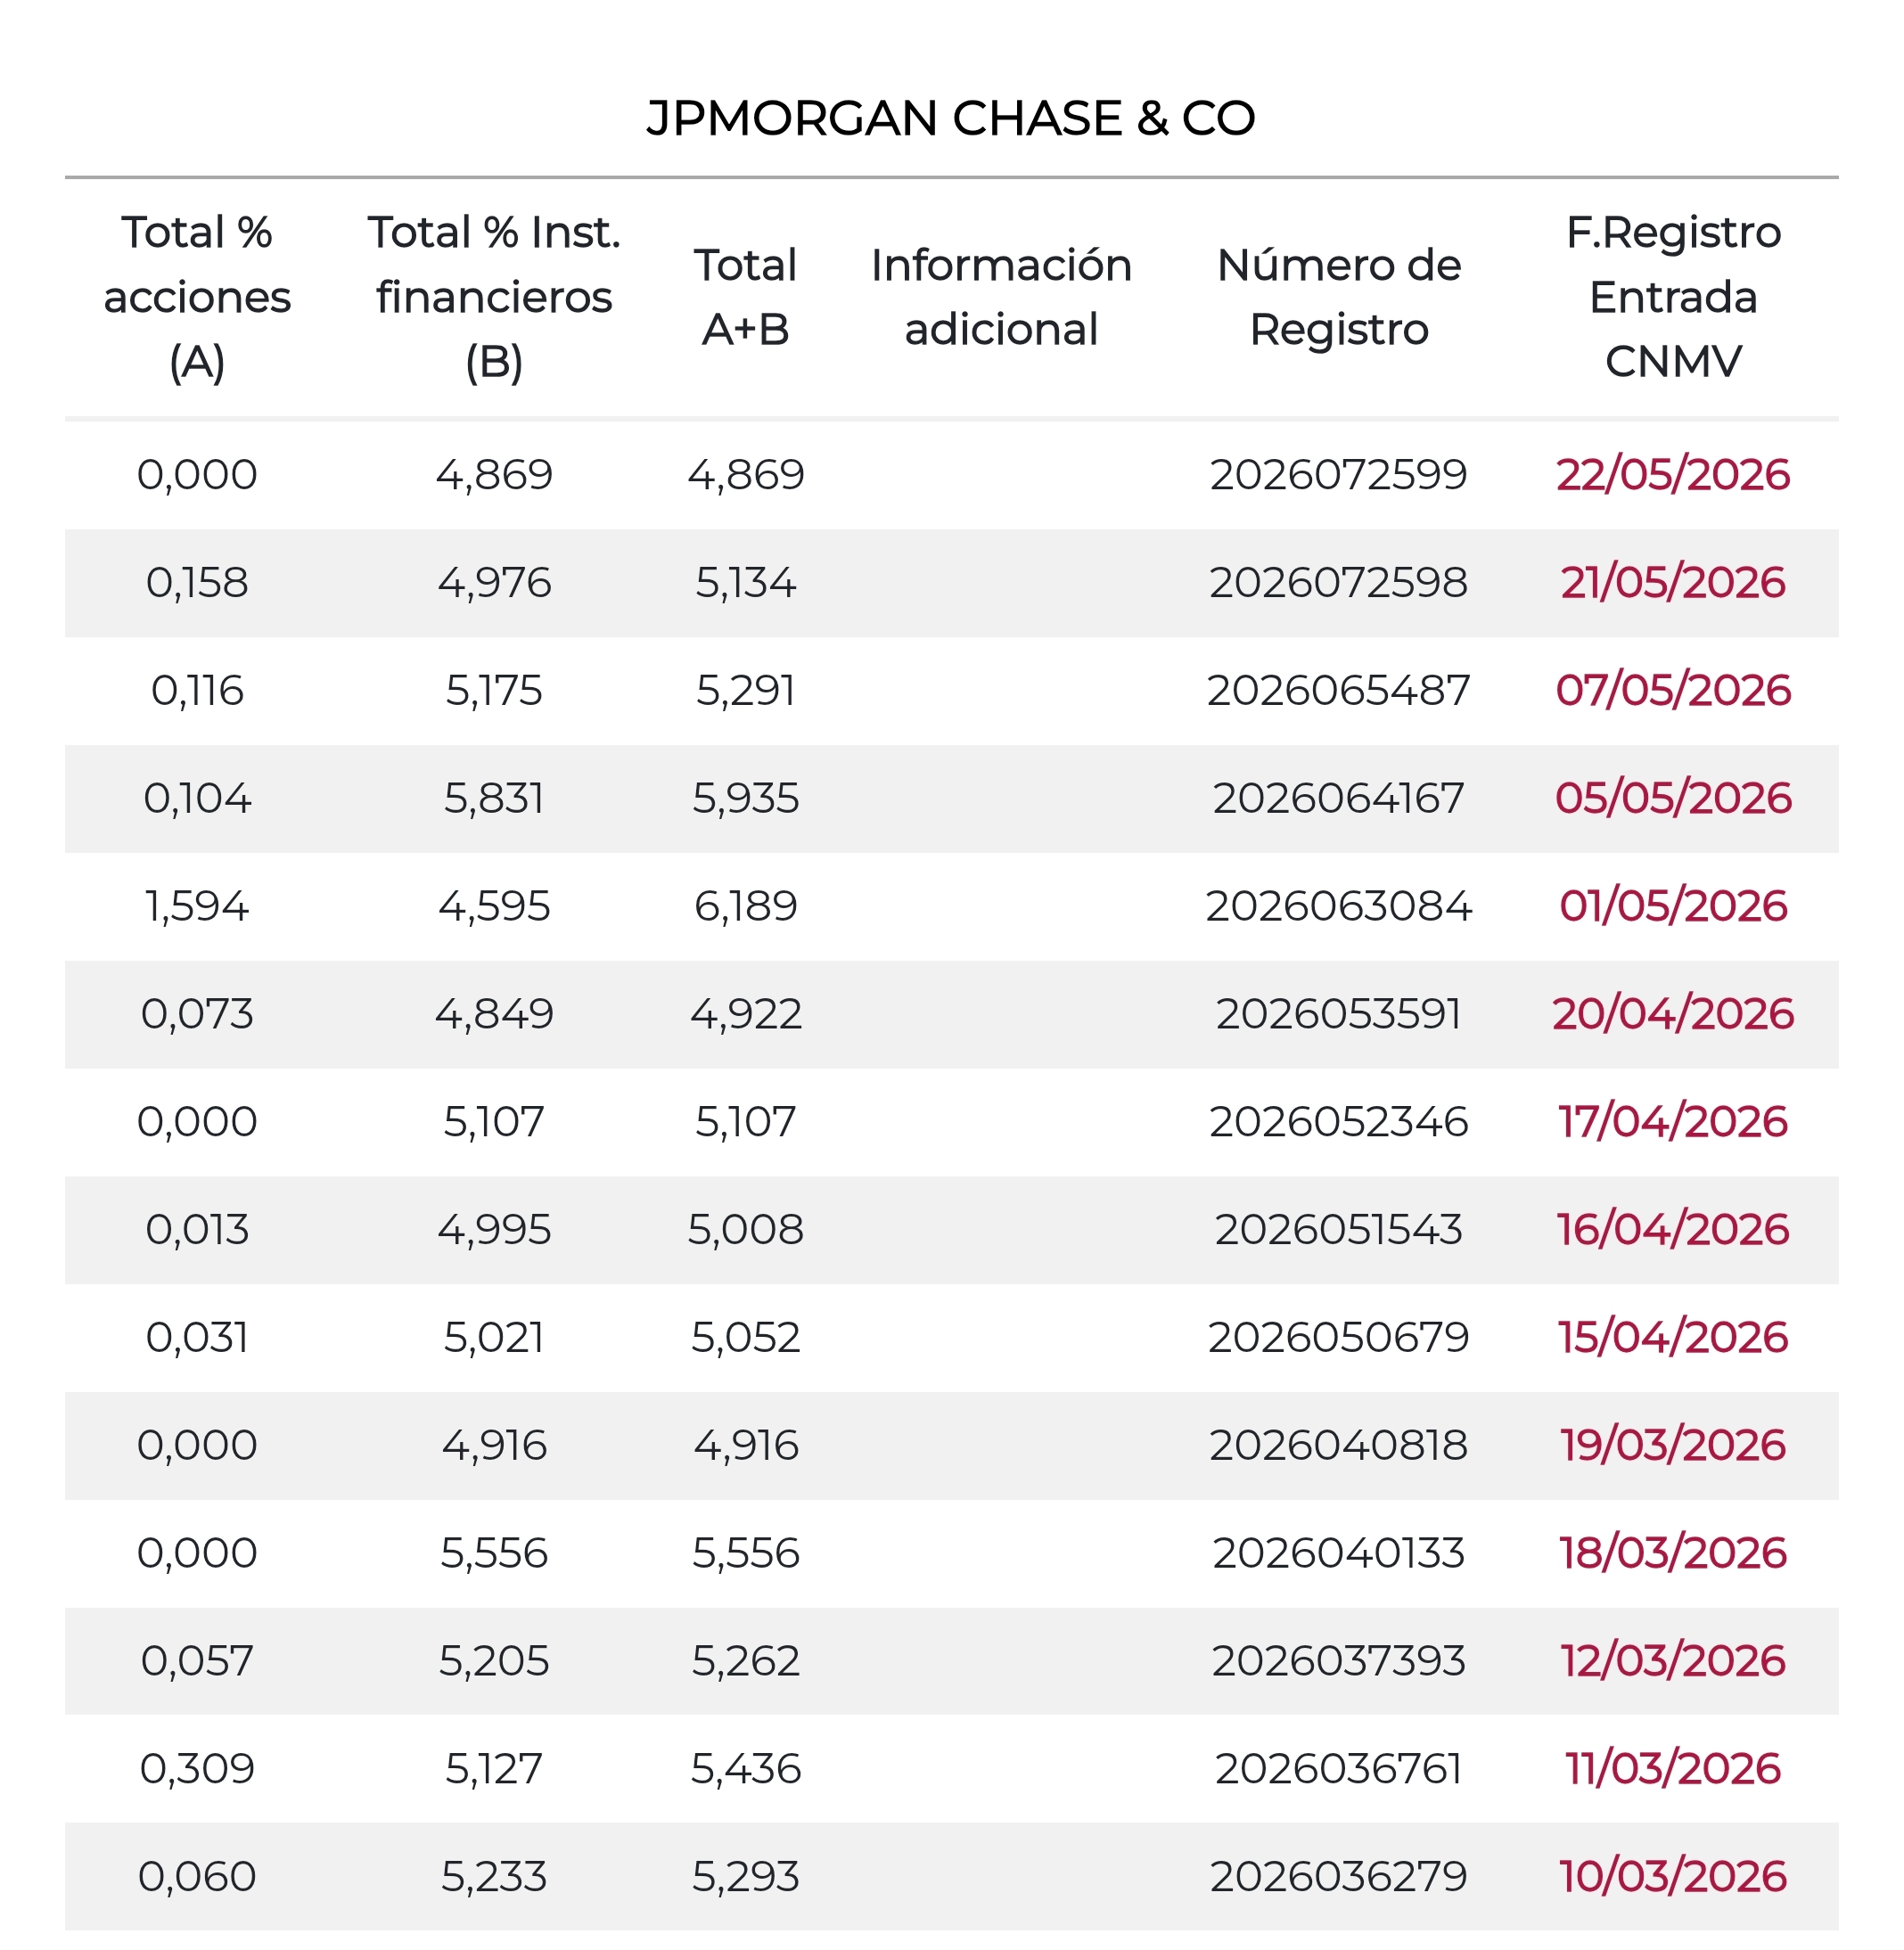Open the 20/04/2026 registration link
1904x1950 pixels.
pos(1673,1014)
